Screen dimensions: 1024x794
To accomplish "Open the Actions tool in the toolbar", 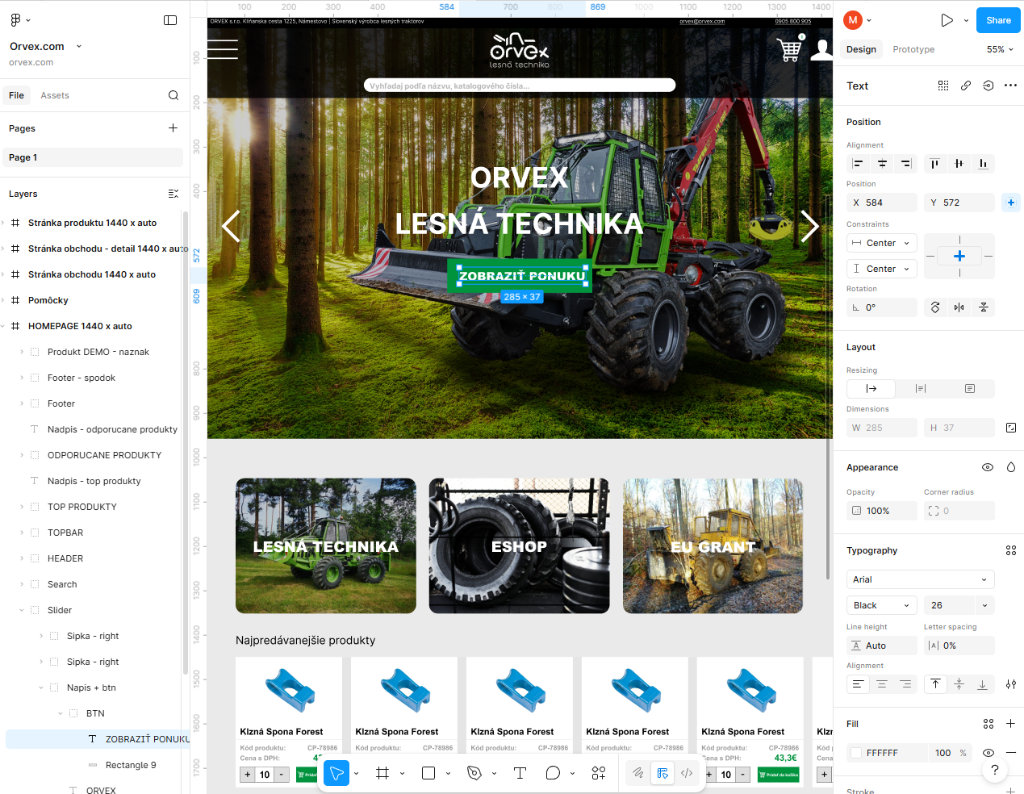I will pyautogui.click(x=598, y=773).
